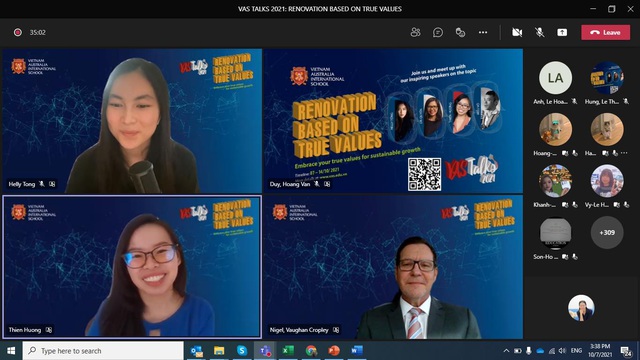Open the participants panel icon
640x360 pixels.
coord(415,32)
